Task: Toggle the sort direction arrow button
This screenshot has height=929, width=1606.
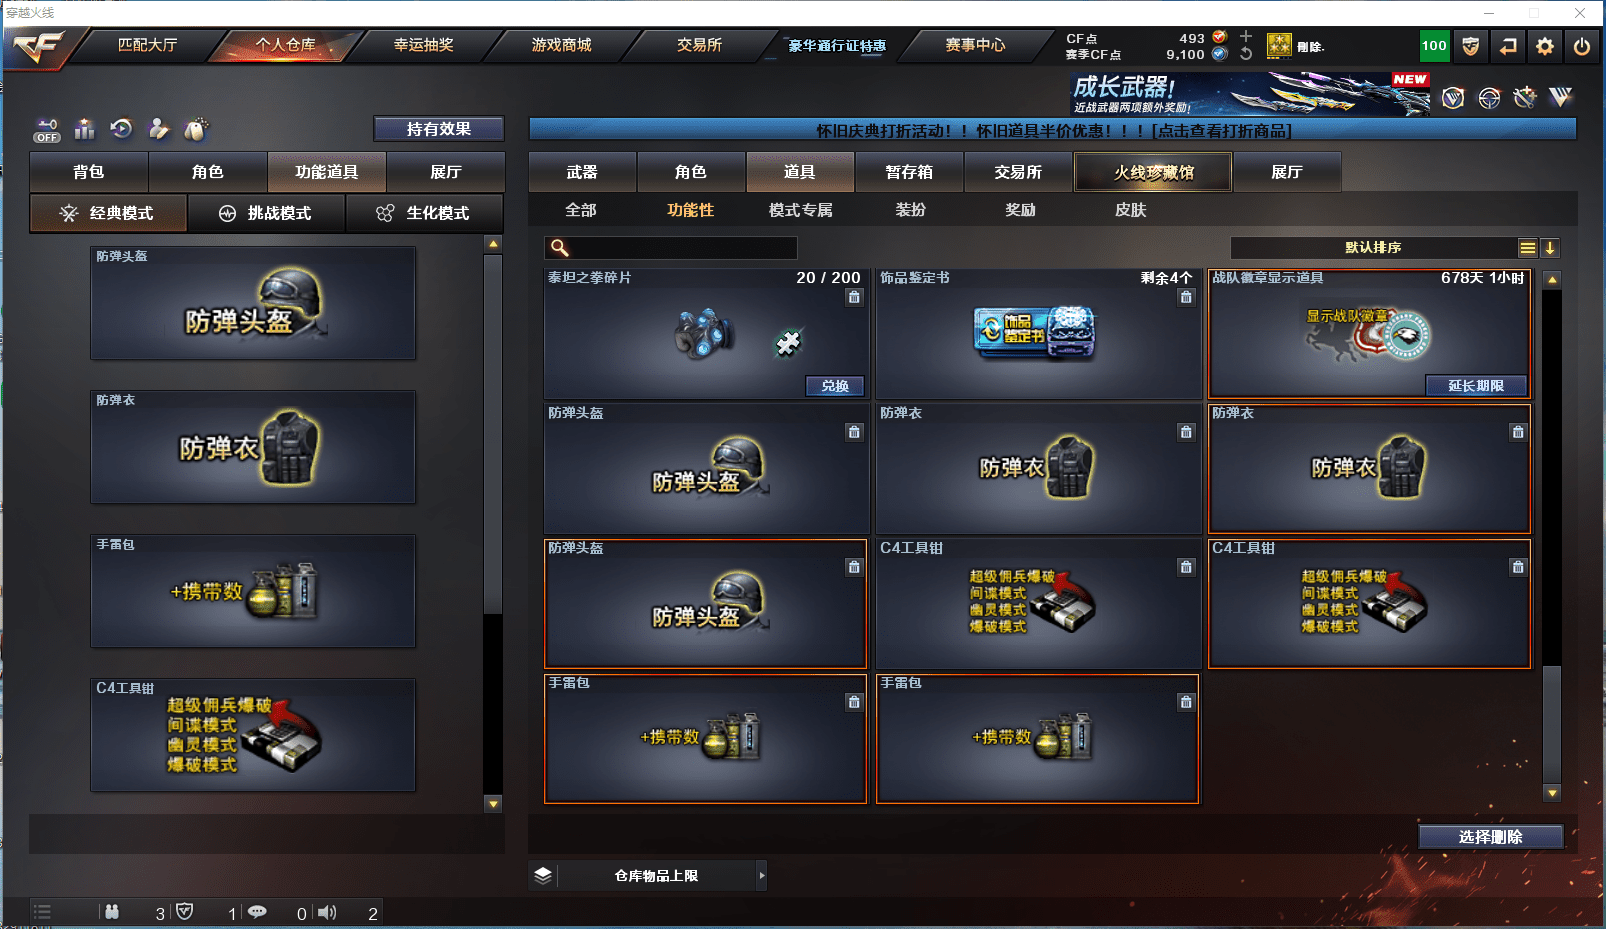Action: pos(1550,248)
